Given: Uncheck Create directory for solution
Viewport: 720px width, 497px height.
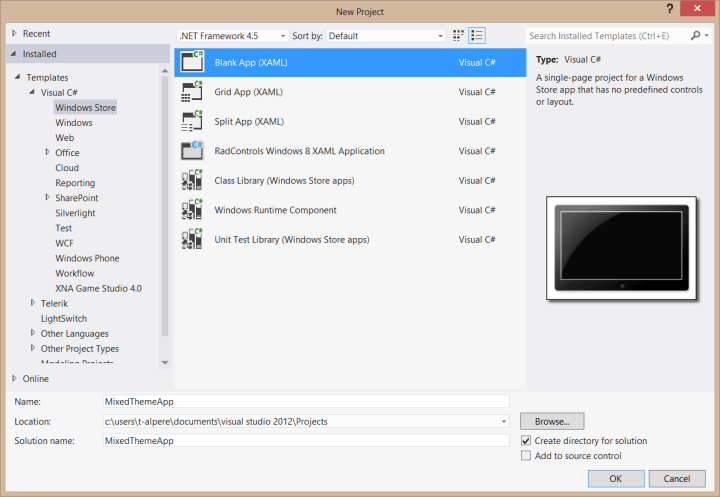Looking at the screenshot, I should point(527,441).
